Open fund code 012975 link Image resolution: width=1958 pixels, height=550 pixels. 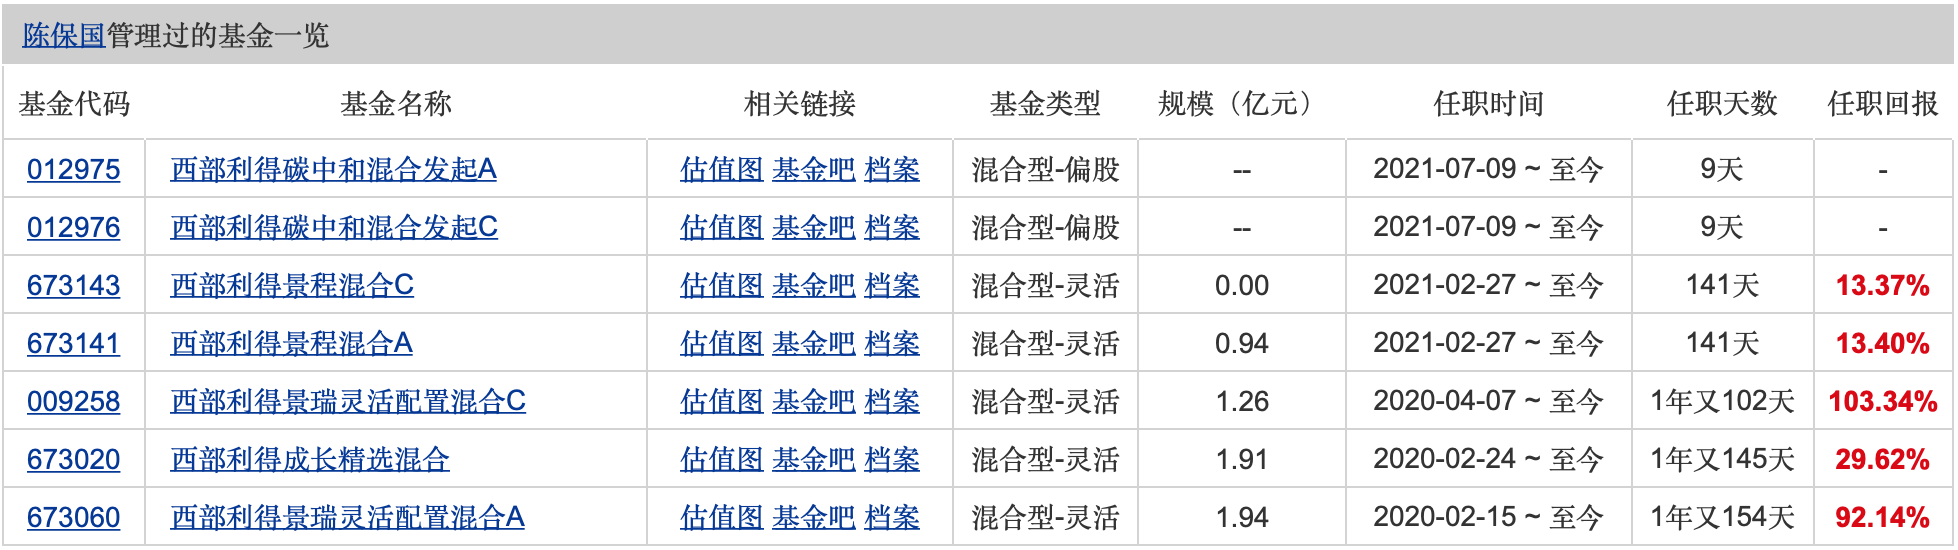click(73, 169)
